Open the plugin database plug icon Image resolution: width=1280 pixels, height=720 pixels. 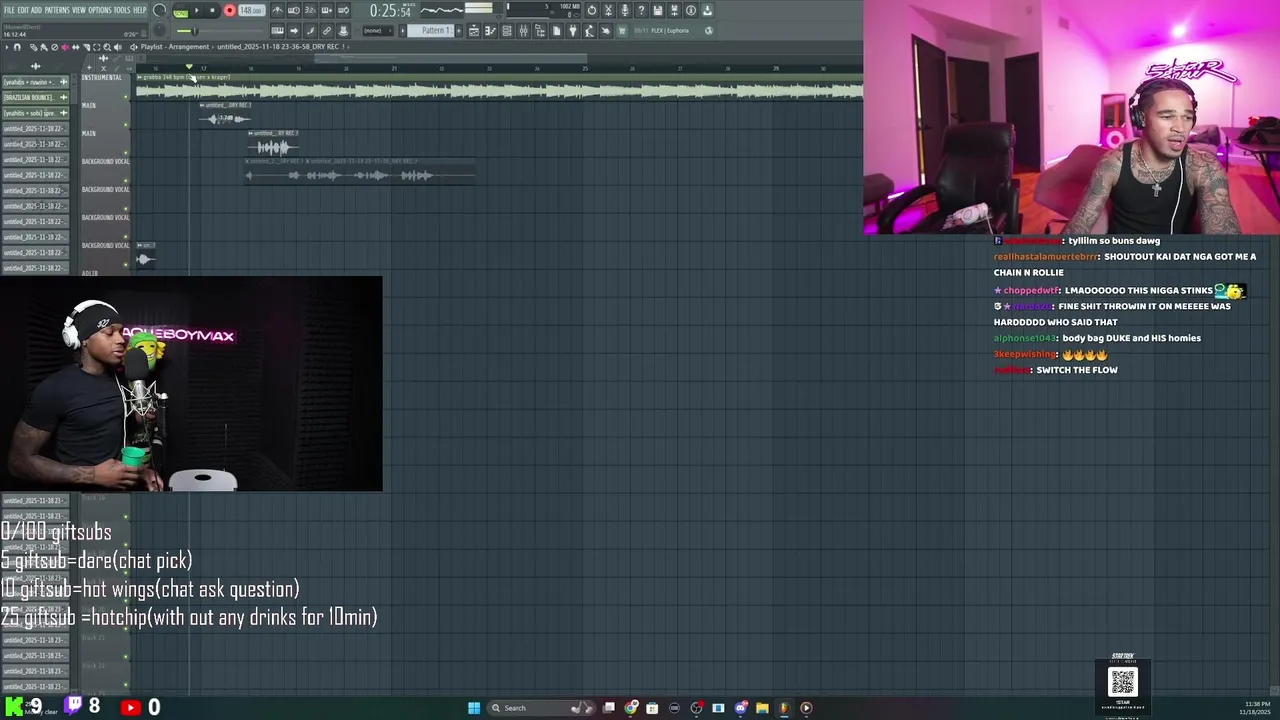pyautogui.click(x=573, y=31)
